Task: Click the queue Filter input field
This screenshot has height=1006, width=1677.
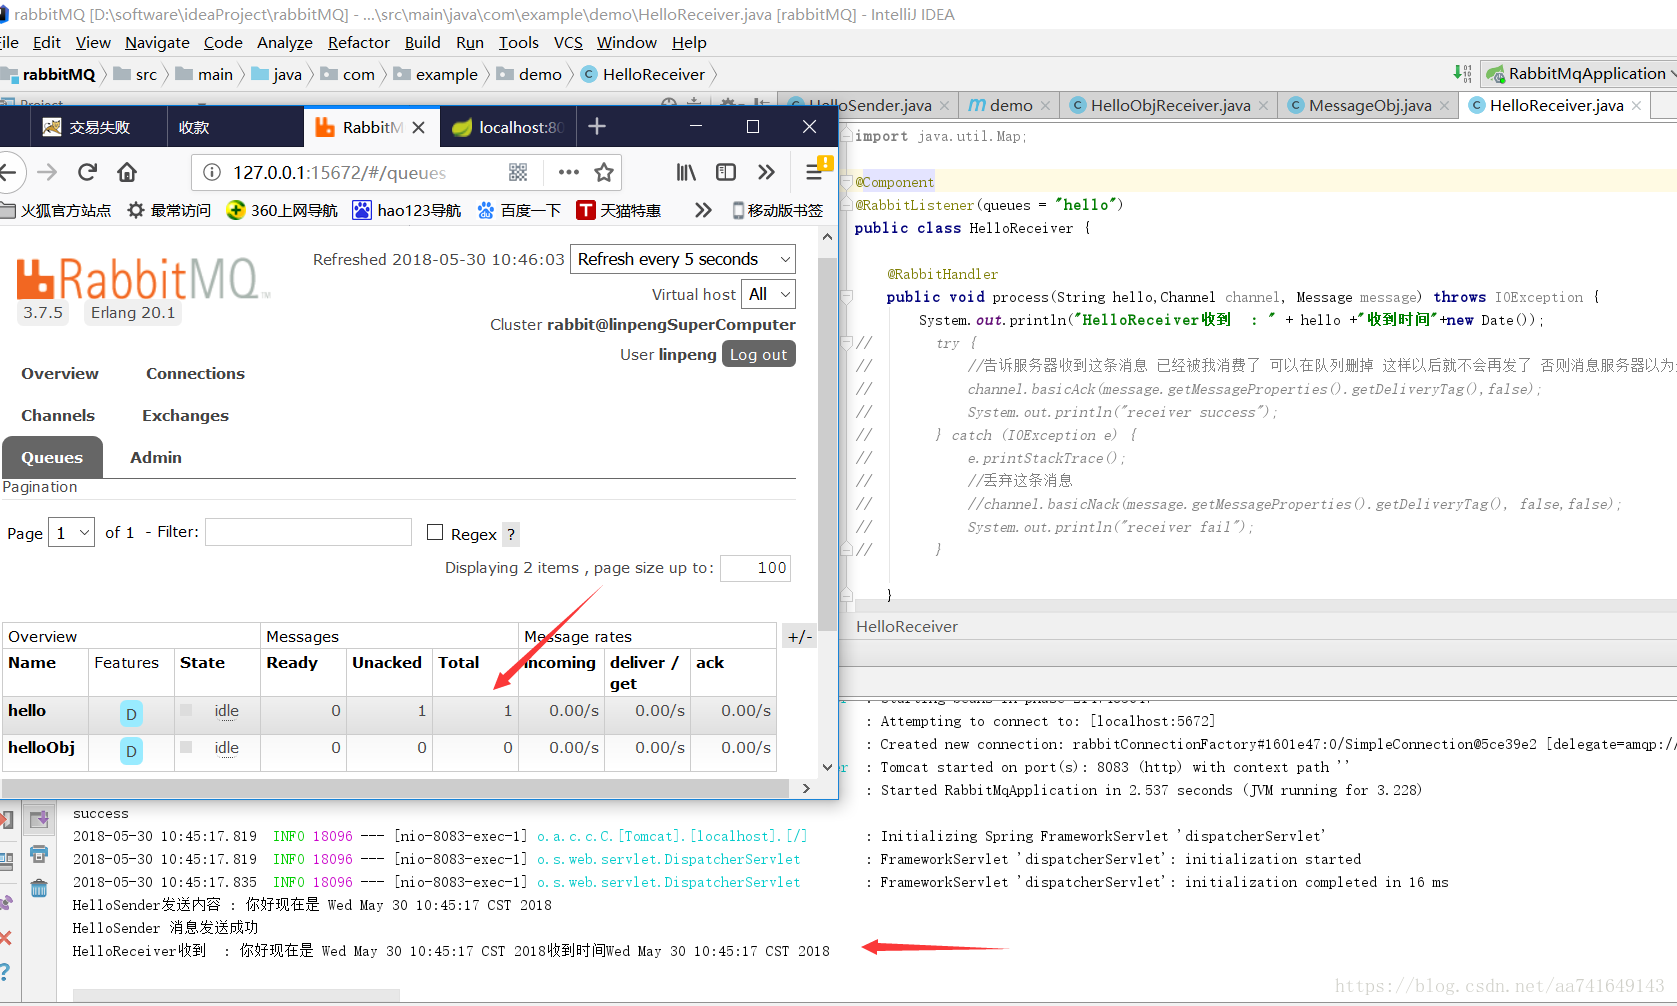Action: click(308, 532)
